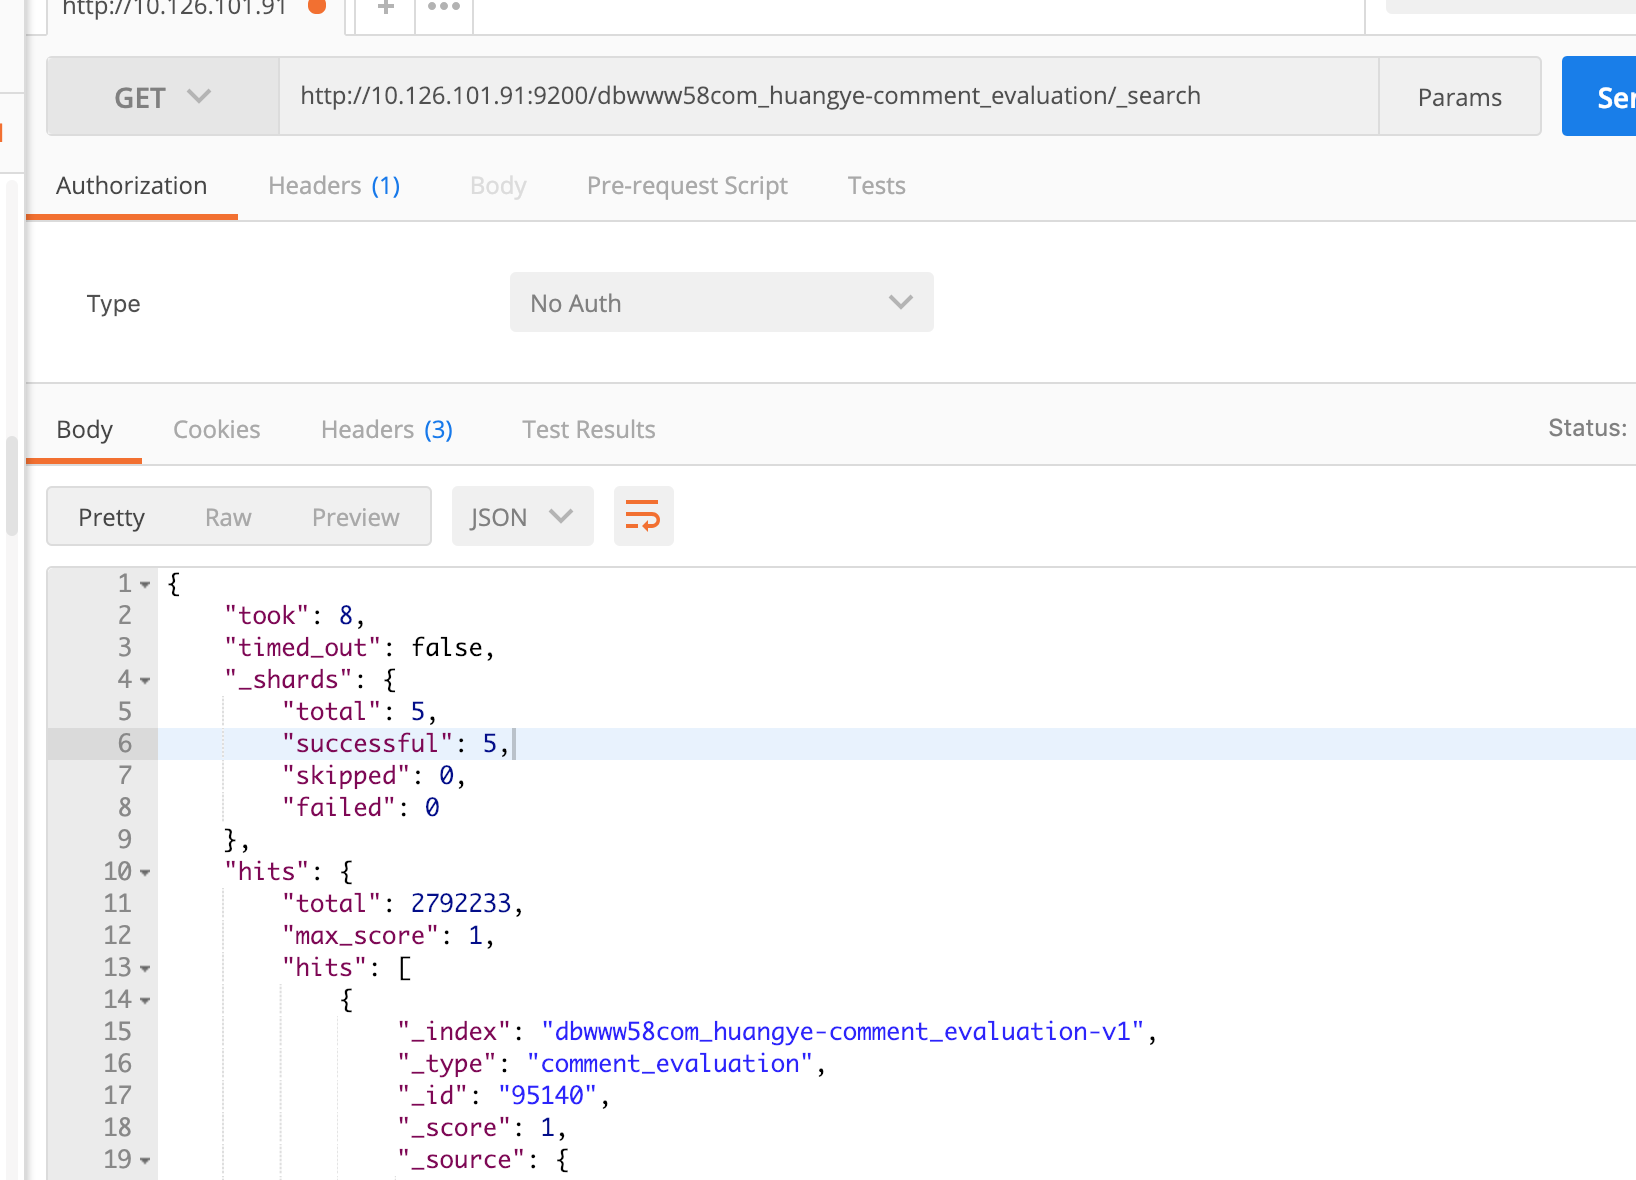Click the wrap lines icon
The image size is (1636, 1180).
point(643,516)
